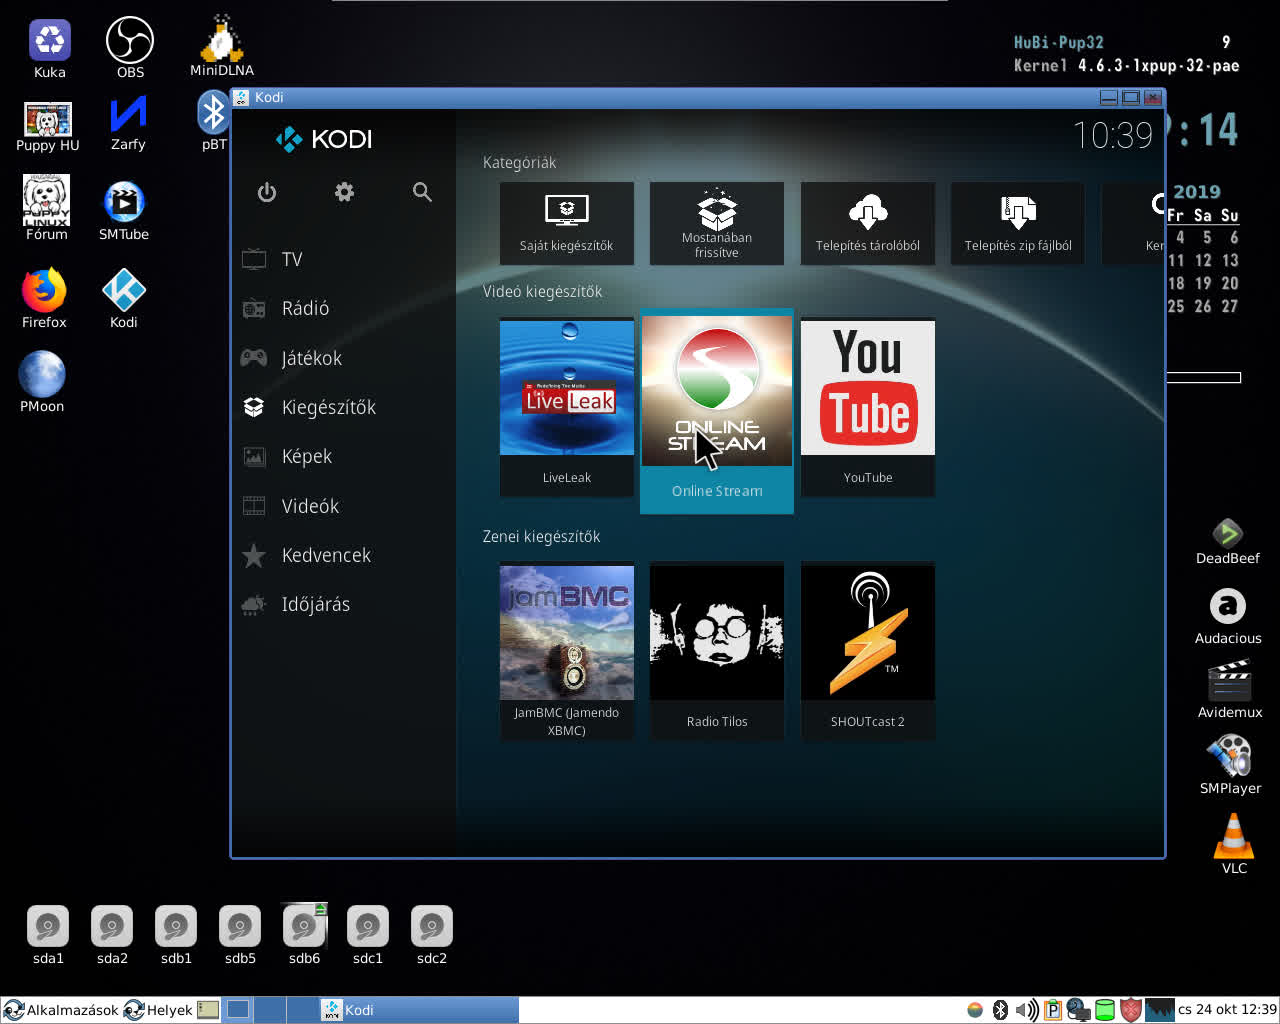Launch the LiveLeak video add-on
1280x1024 pixels.
566,406
